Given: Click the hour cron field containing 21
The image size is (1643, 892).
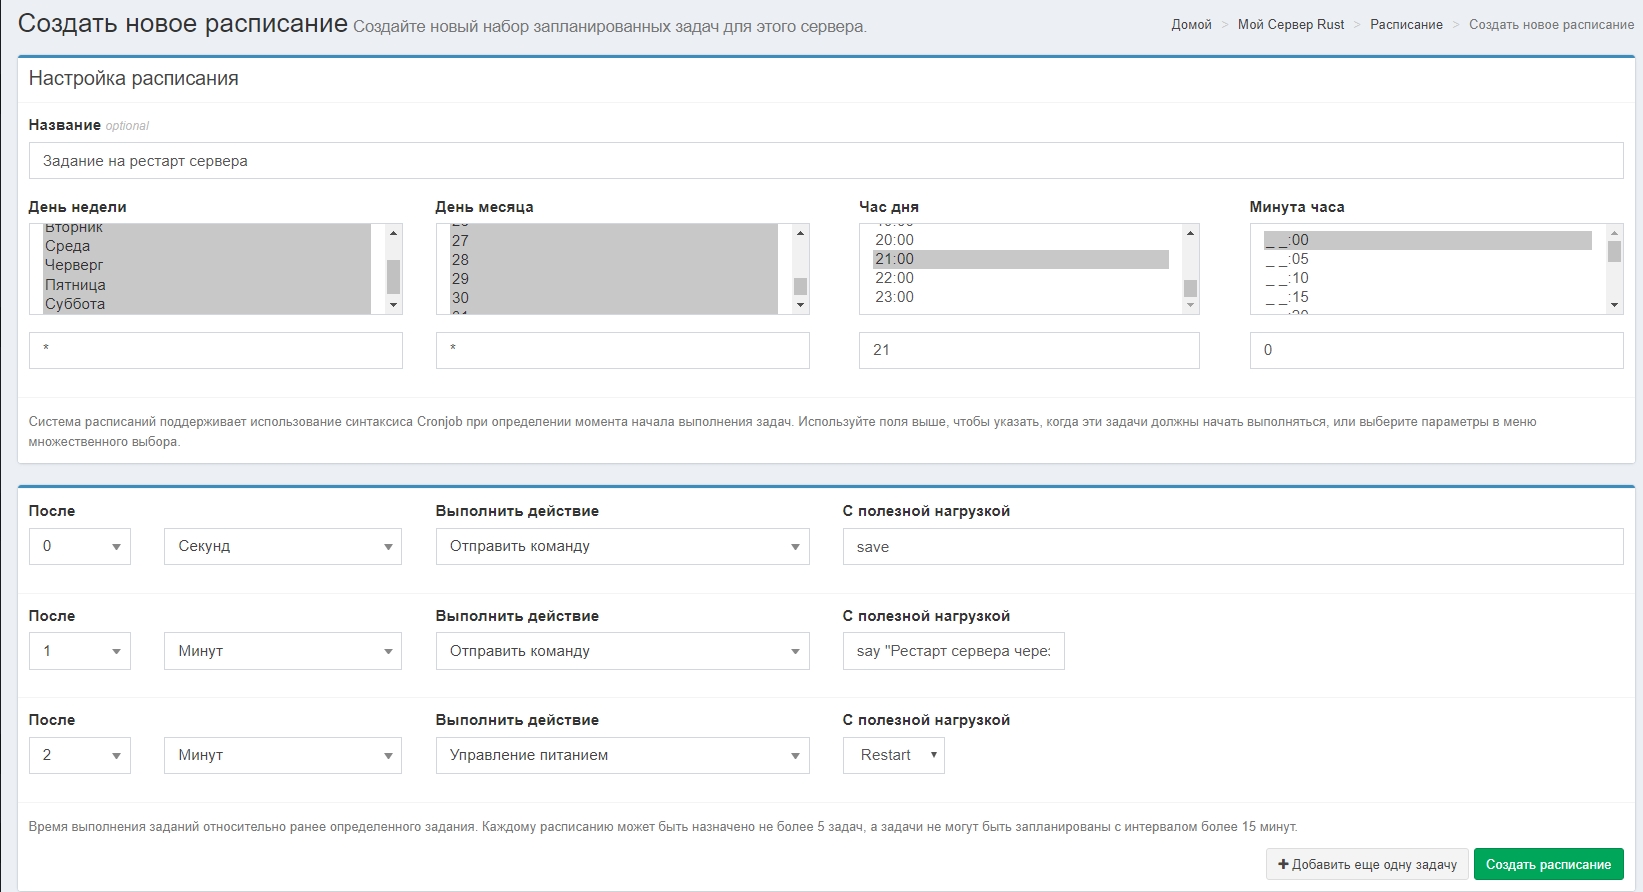Looking at the screenshot, I should pyautogui.click(x=1028, y=350).
